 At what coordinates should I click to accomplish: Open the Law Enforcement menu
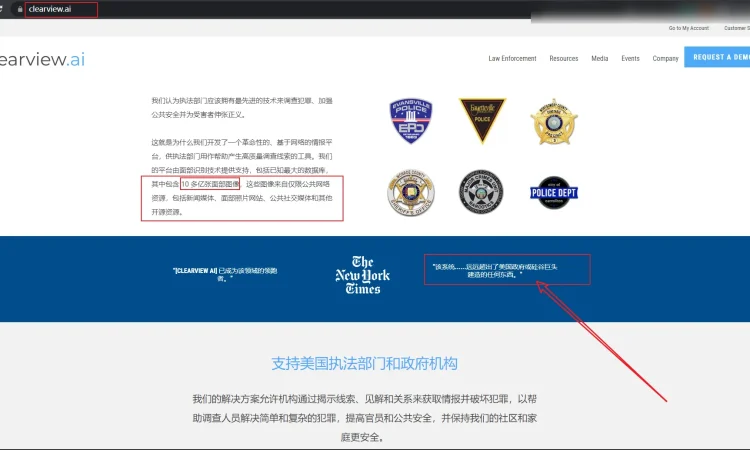512,58
